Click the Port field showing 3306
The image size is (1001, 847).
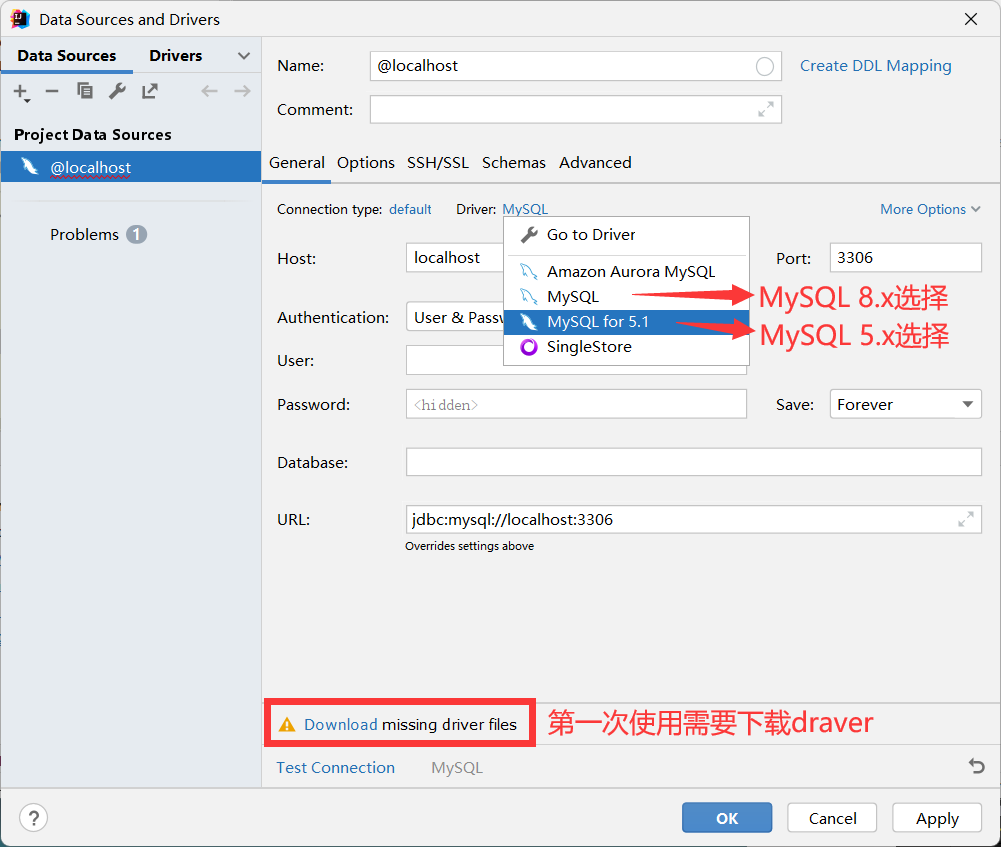point(905,257)
